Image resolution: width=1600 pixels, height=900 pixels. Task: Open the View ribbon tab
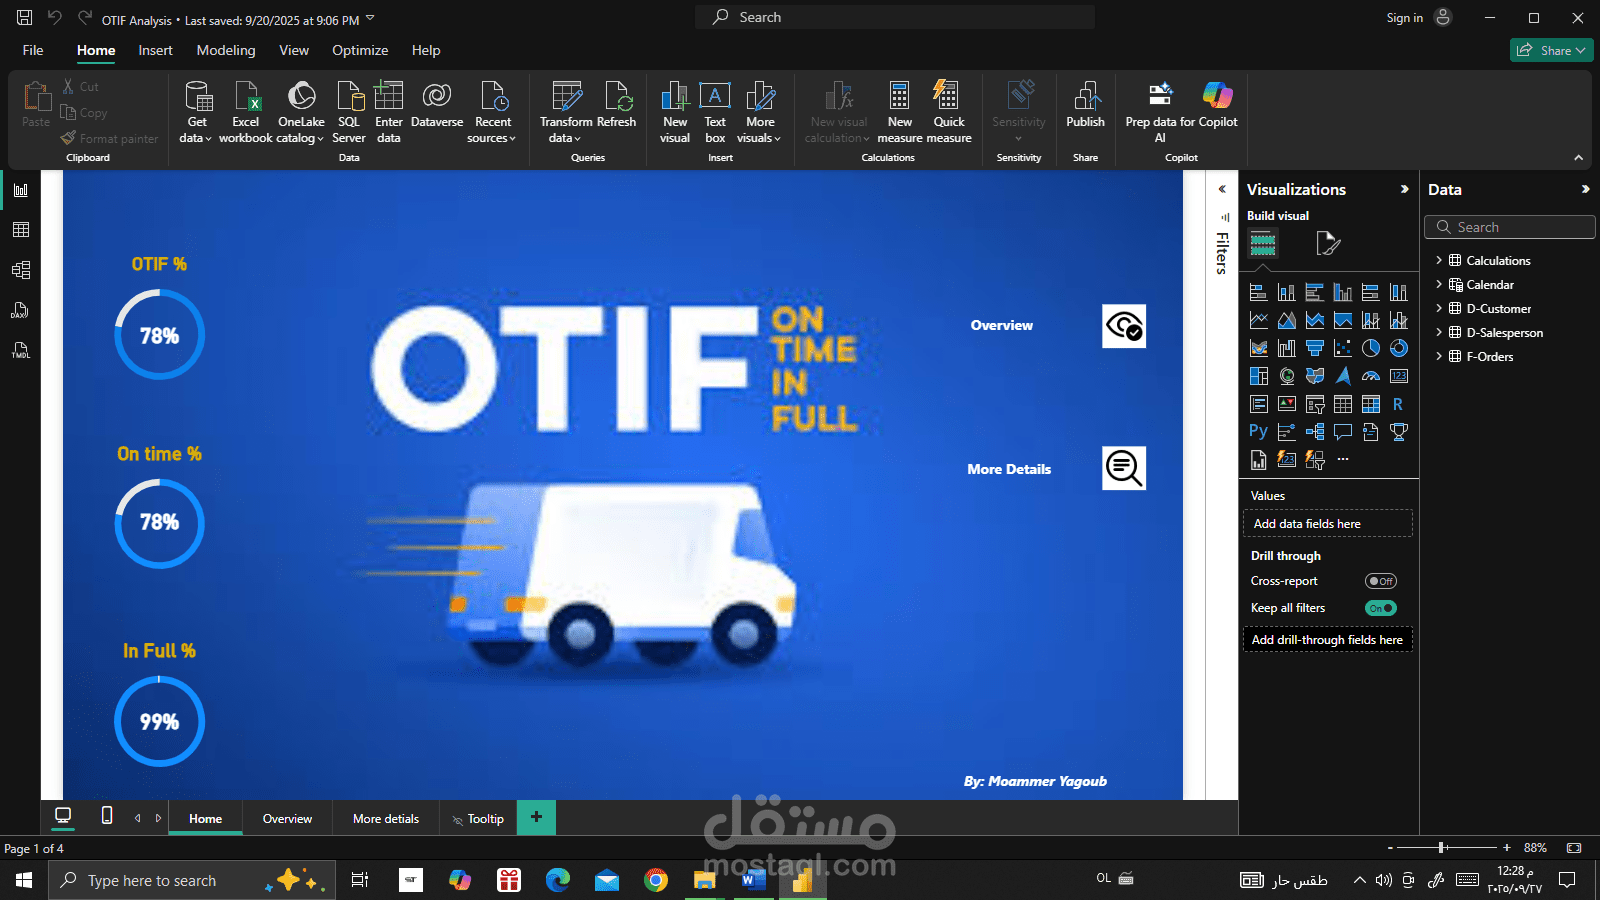(294, 50)
